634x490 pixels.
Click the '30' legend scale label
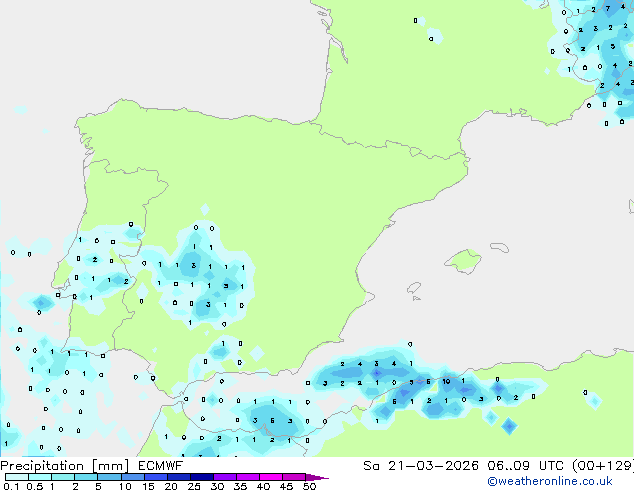pos(217,486)
